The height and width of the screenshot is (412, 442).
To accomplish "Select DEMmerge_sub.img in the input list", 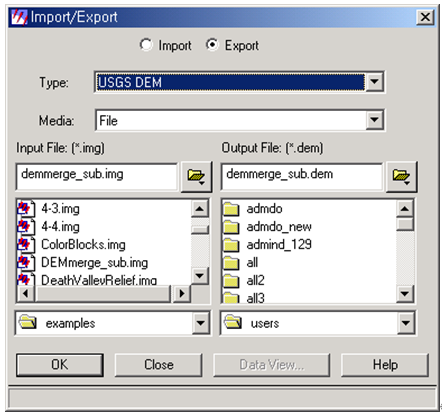I will 94,263.
